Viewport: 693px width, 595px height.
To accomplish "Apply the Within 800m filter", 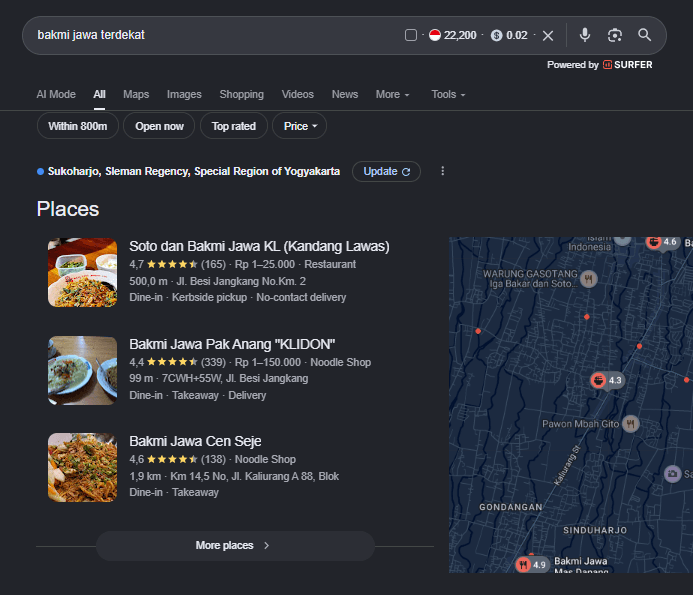I will pos(77,126).
